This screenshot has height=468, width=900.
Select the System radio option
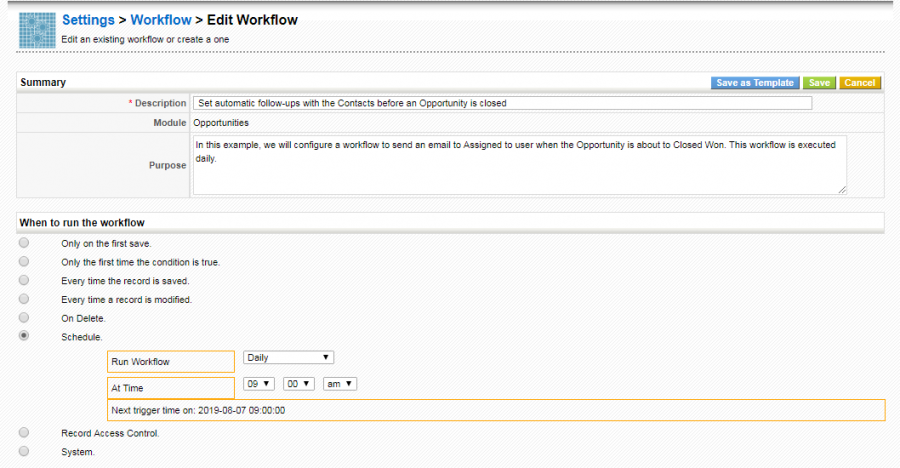tap(24, 452)
